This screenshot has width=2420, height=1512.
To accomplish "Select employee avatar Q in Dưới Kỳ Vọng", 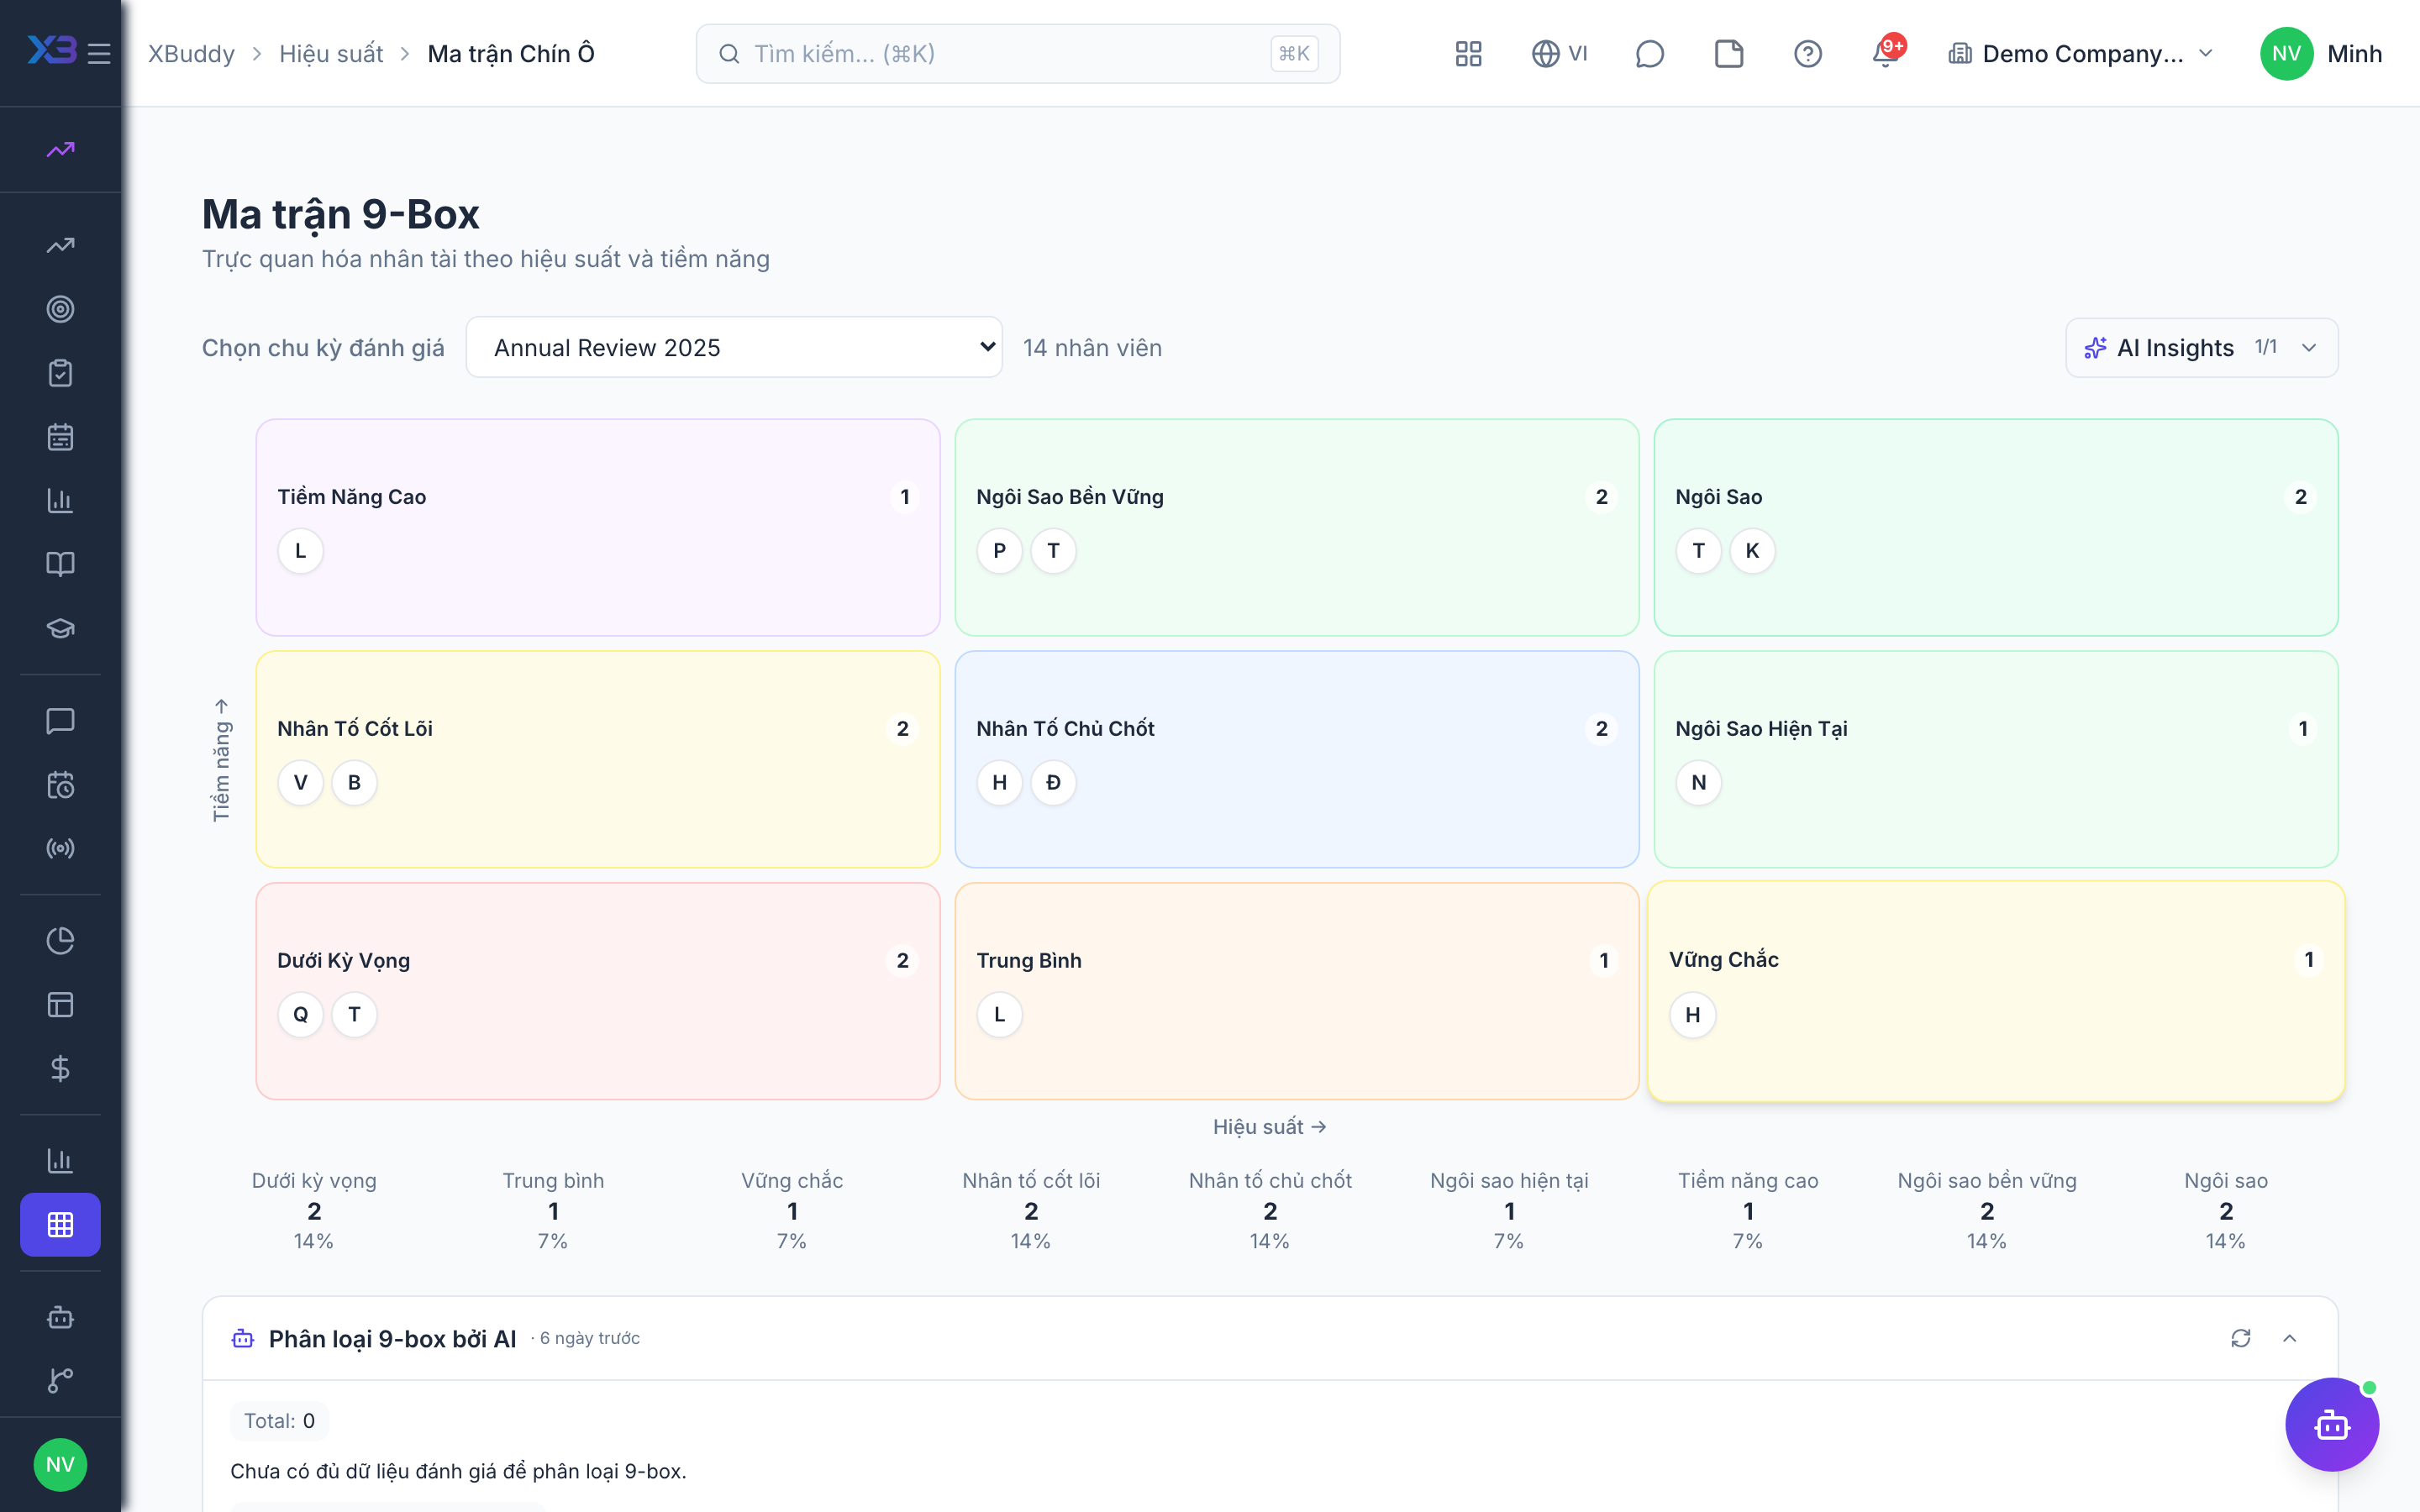I will pos(300,1014).
